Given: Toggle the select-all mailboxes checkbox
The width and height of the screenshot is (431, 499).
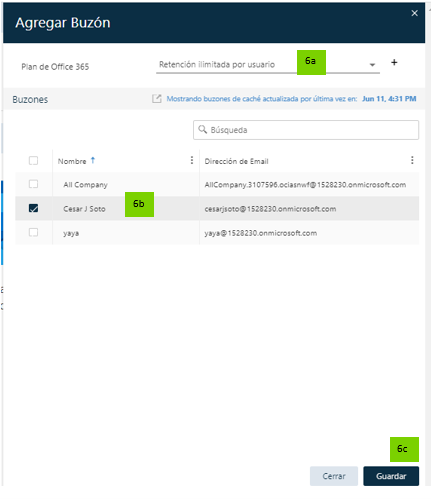Looking at the screenshot, I should click(33, 161).
